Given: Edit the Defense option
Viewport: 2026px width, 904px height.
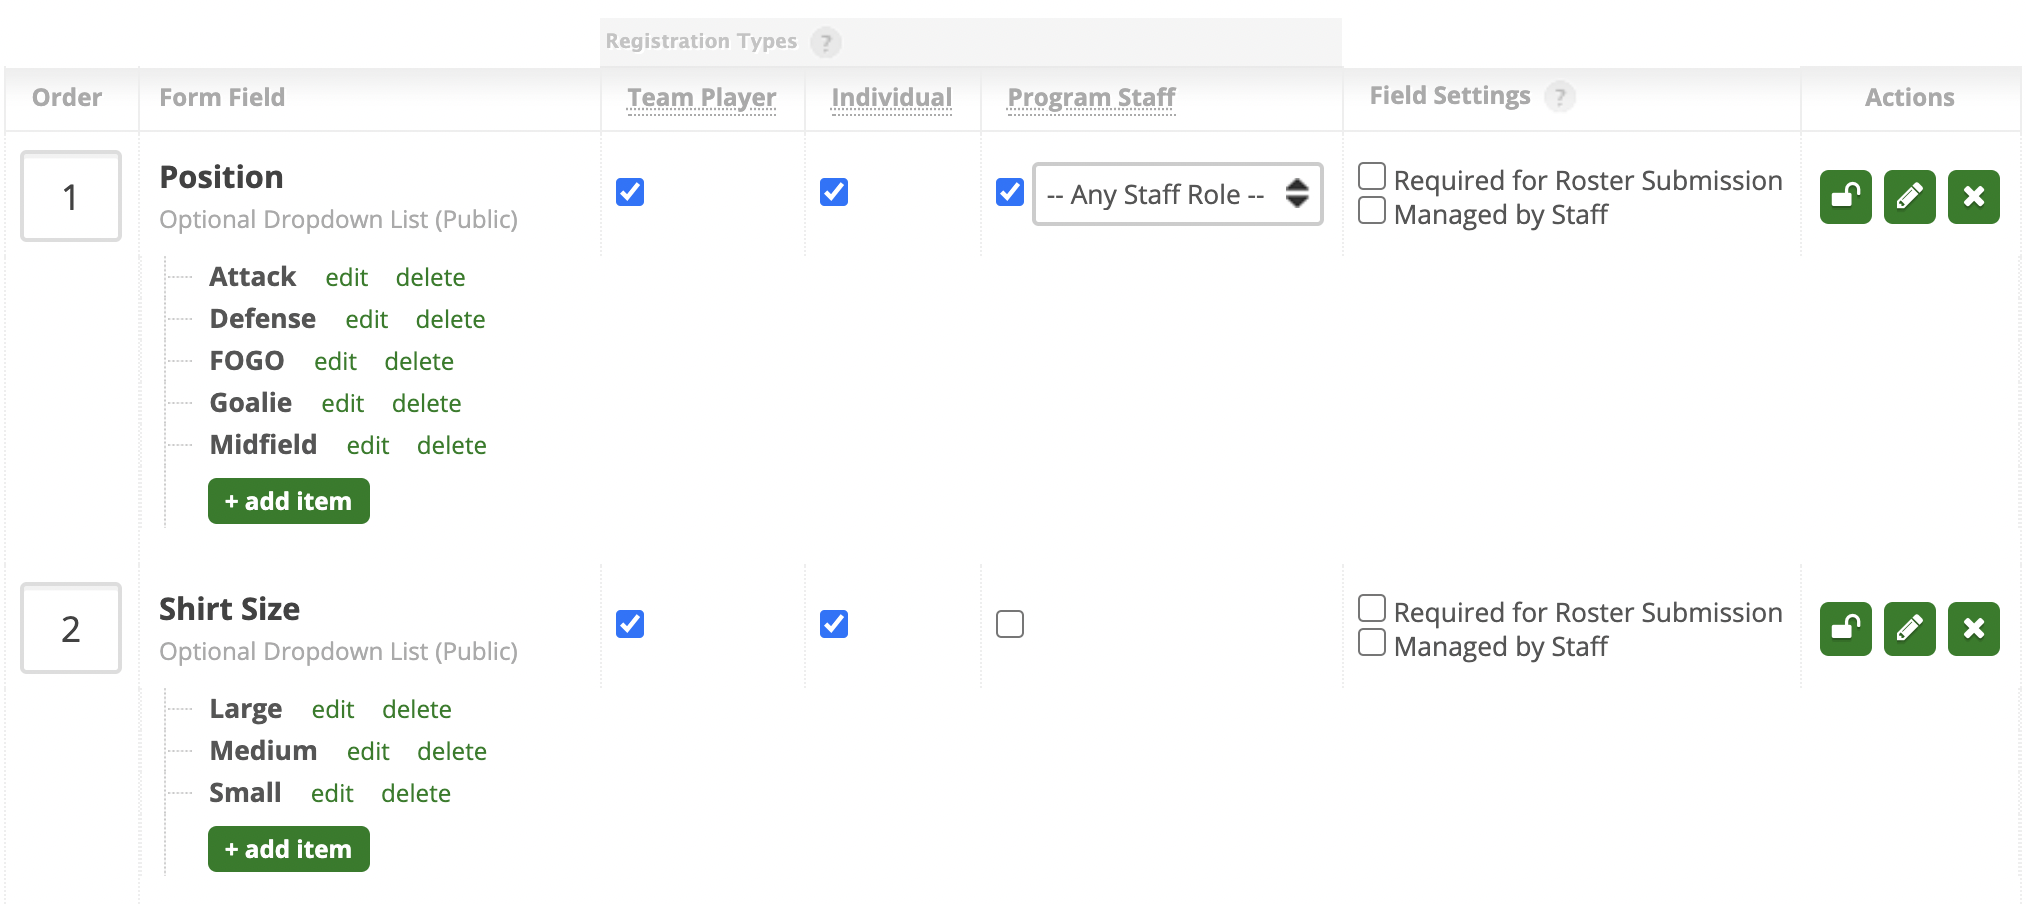Looking at the screenshot, I should (x=367, y=320).
